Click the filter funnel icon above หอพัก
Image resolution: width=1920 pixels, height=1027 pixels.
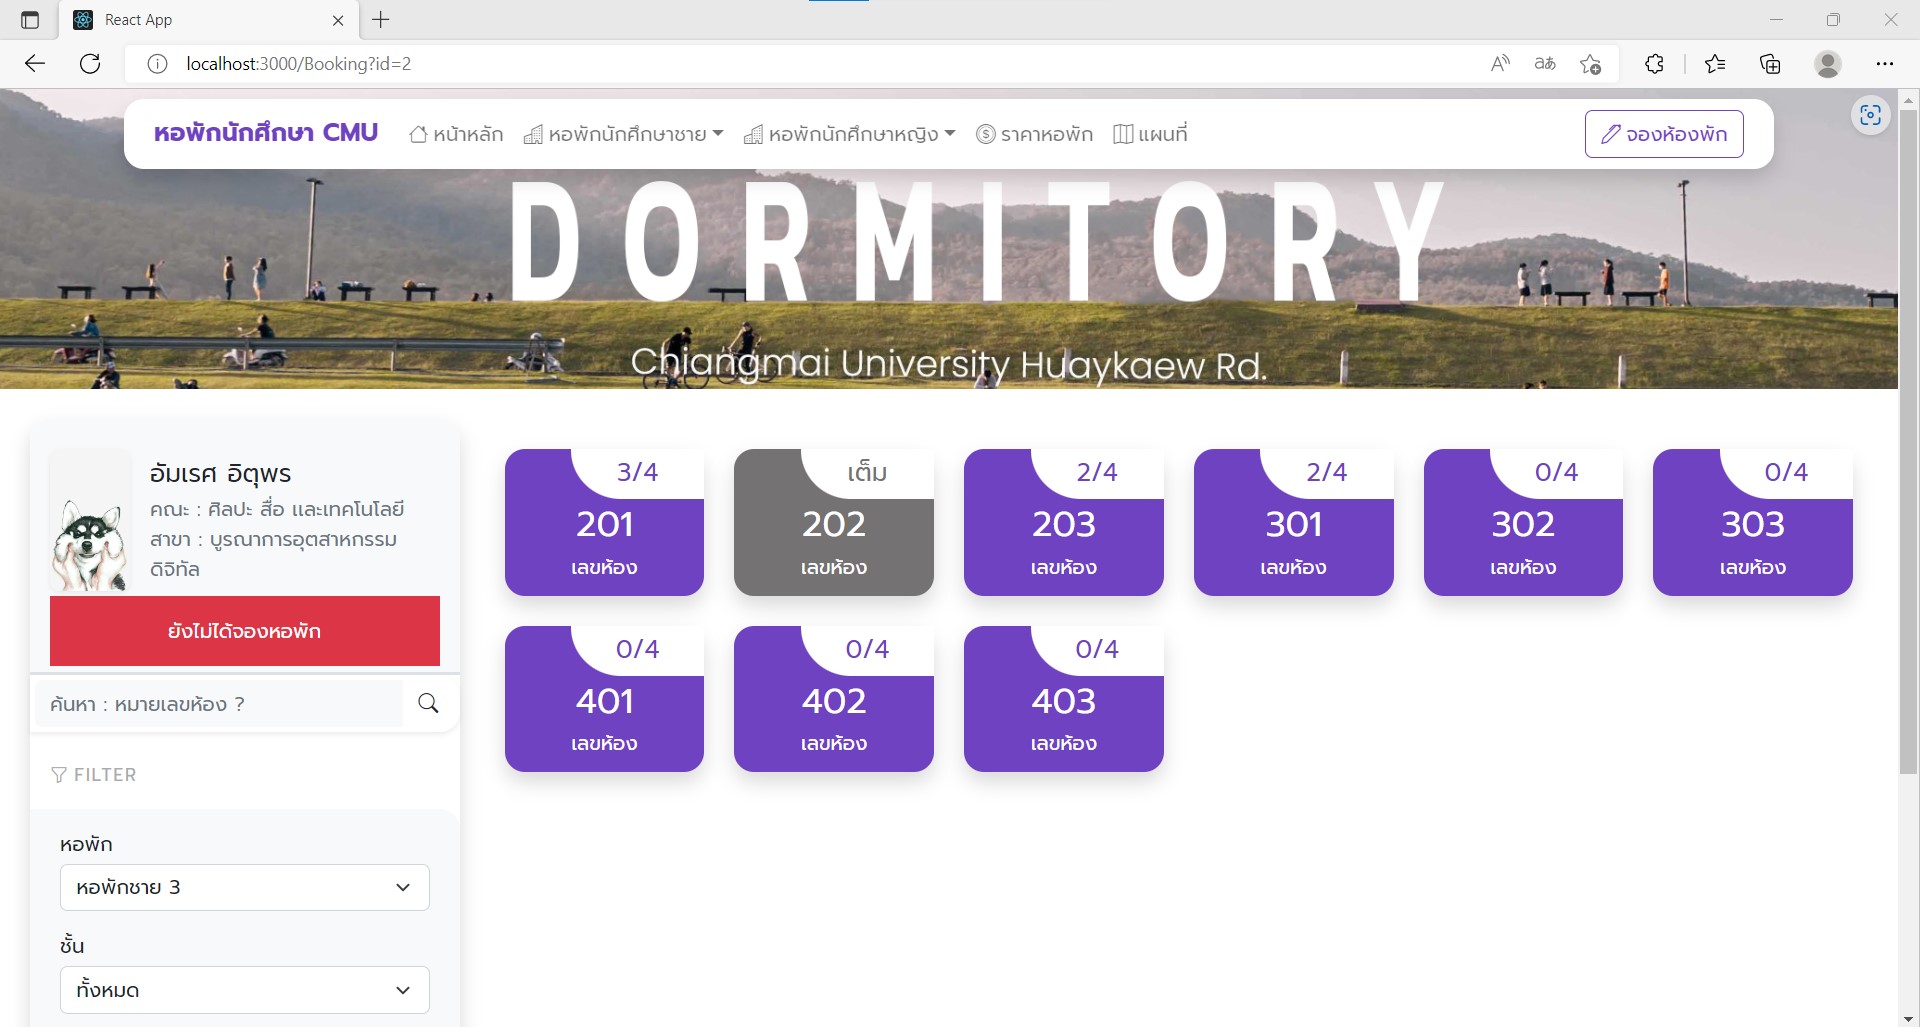tap(58, 774)
